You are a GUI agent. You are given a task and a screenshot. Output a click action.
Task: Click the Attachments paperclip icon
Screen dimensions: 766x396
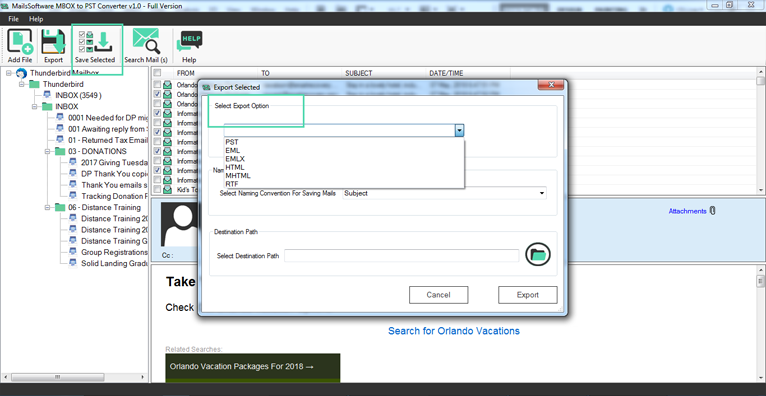point(712,211)
